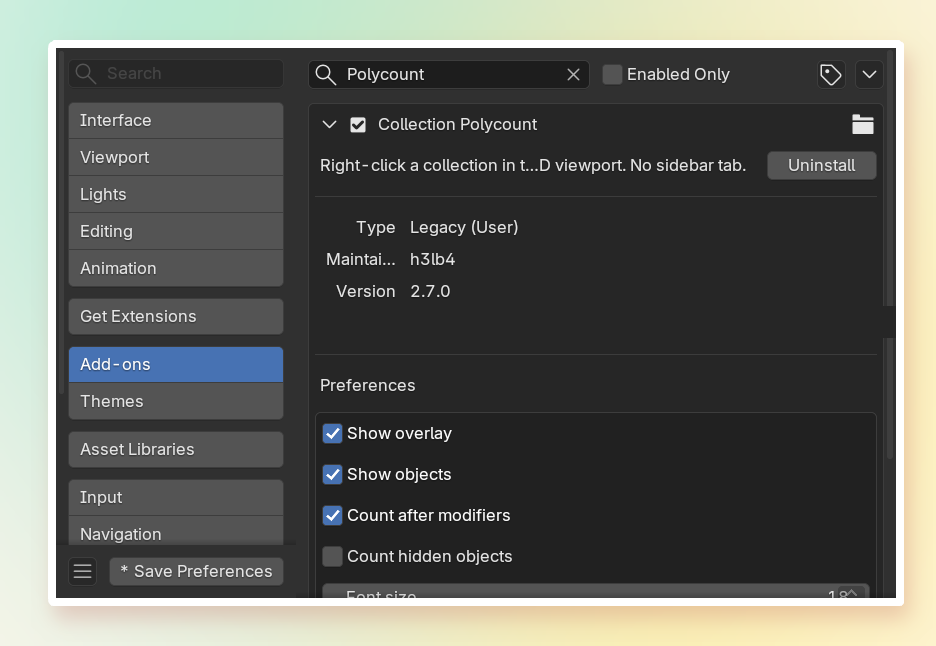The height and width of the screenshot is (646, 936).
Task: Open the Animation preferences
Action: 176,269
